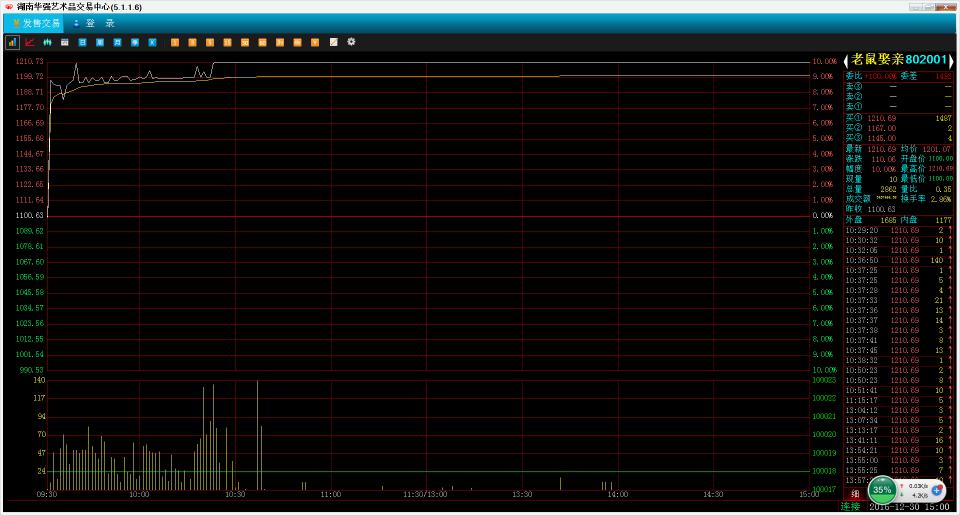The width and height of the screenshot is (960, 516).
Task: Click the 990.53 bottom price axis label
Action: tap(31, 370)
